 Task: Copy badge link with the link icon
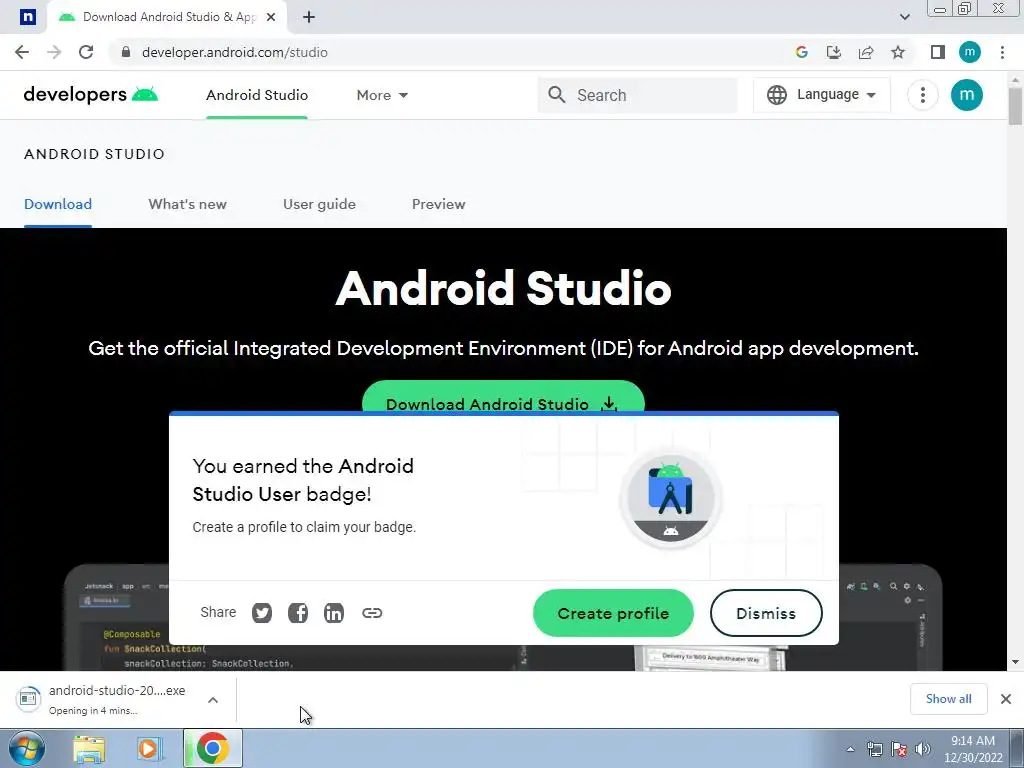click(372, 613)
